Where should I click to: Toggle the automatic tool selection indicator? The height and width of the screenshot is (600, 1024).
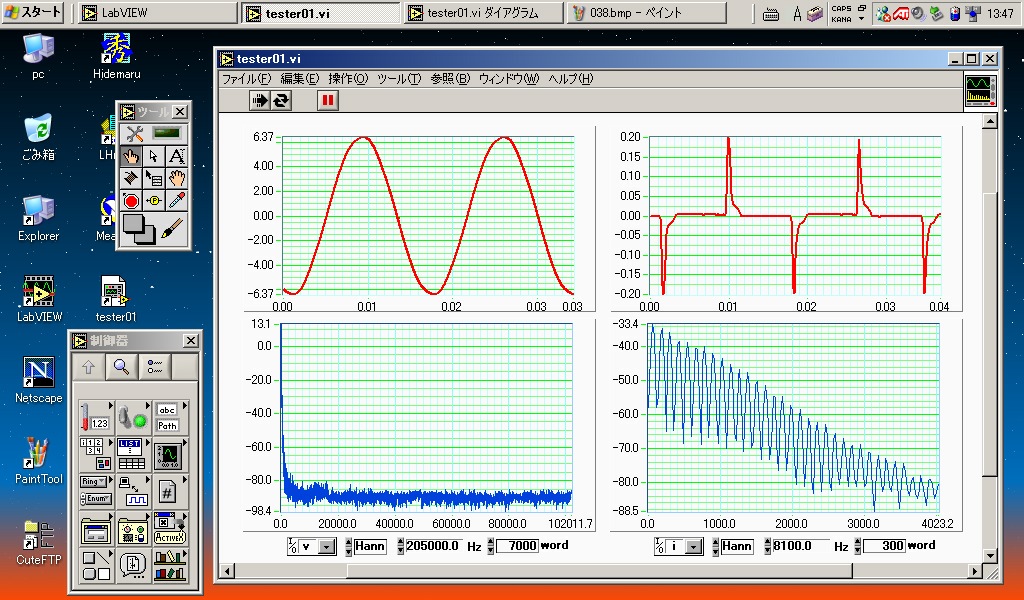[165, 133]
